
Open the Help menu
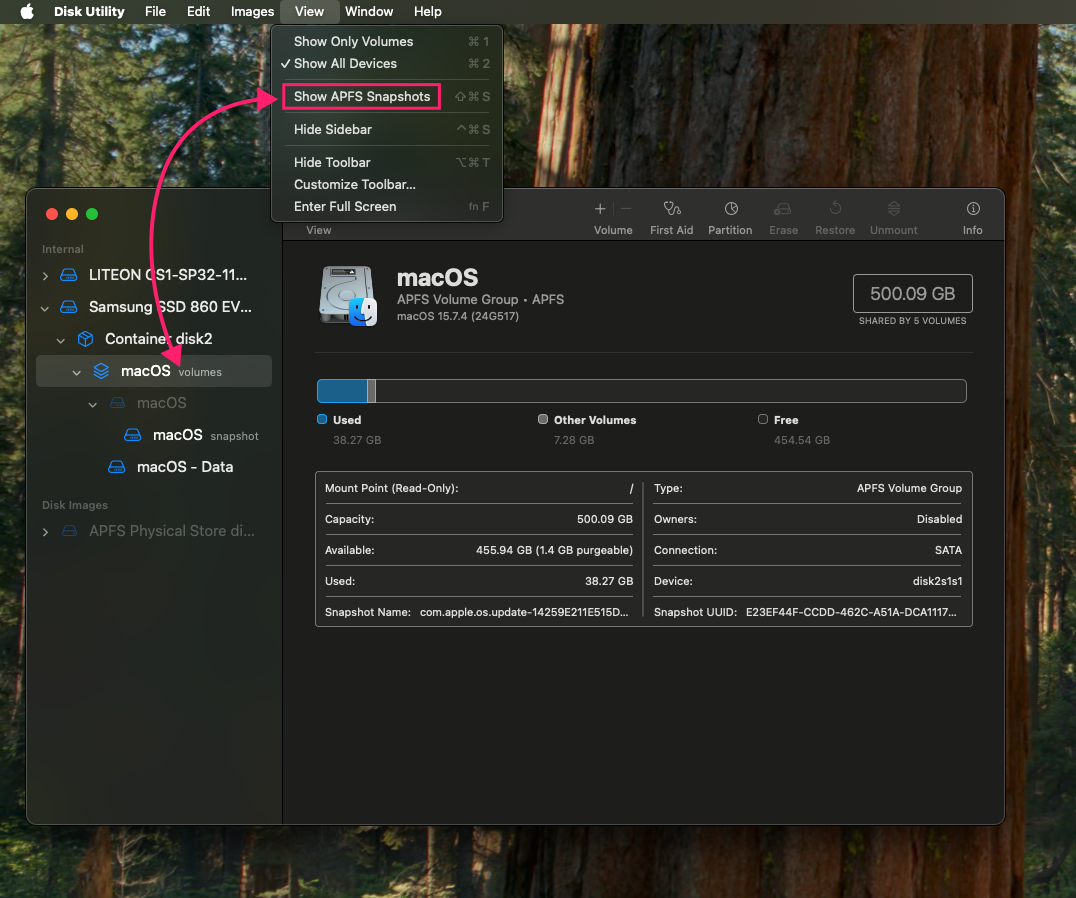point(428,12)
